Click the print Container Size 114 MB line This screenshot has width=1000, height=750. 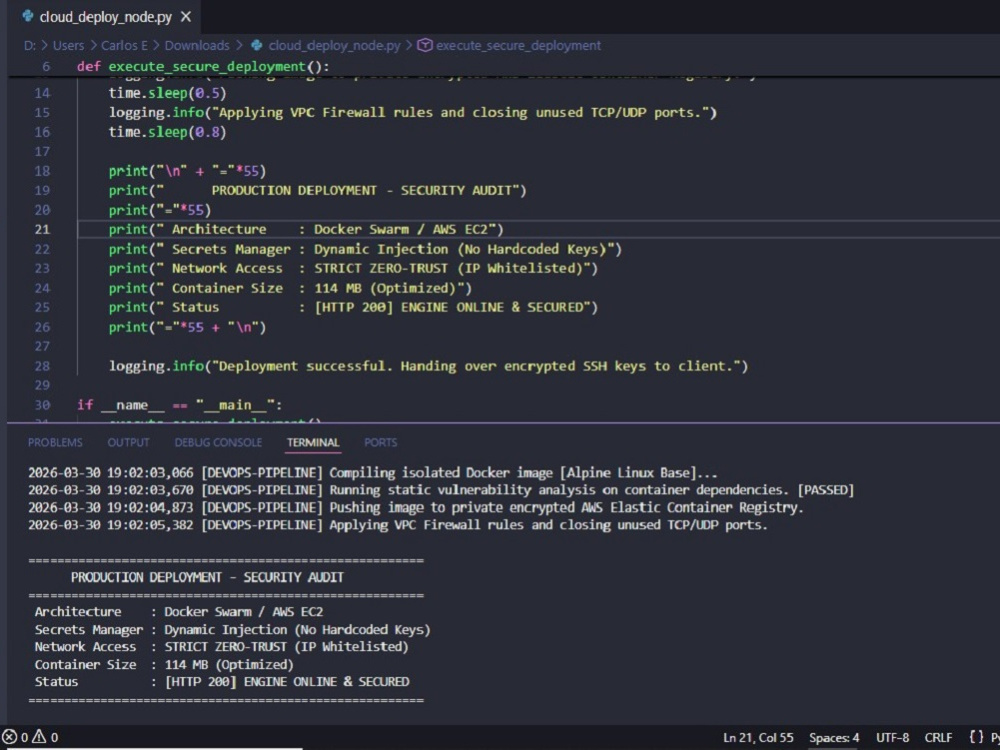pos(290,288)
